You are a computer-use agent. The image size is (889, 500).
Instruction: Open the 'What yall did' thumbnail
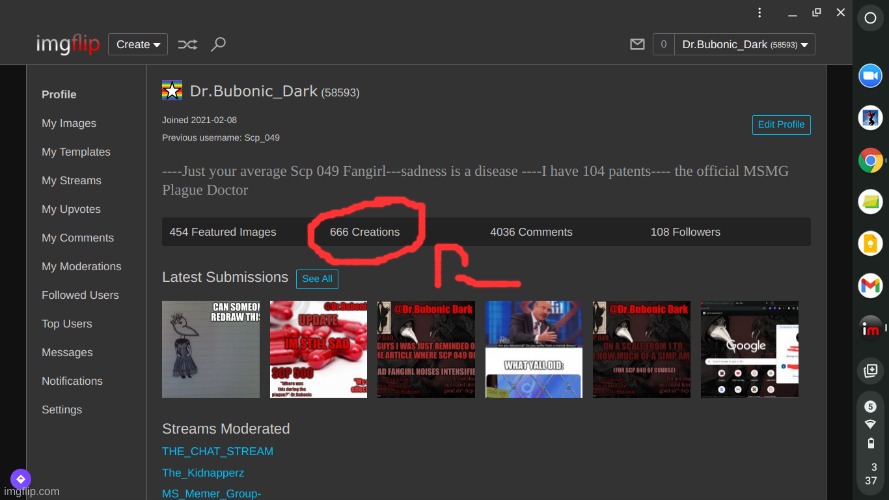pyautogui.click(x=534, y=349)
